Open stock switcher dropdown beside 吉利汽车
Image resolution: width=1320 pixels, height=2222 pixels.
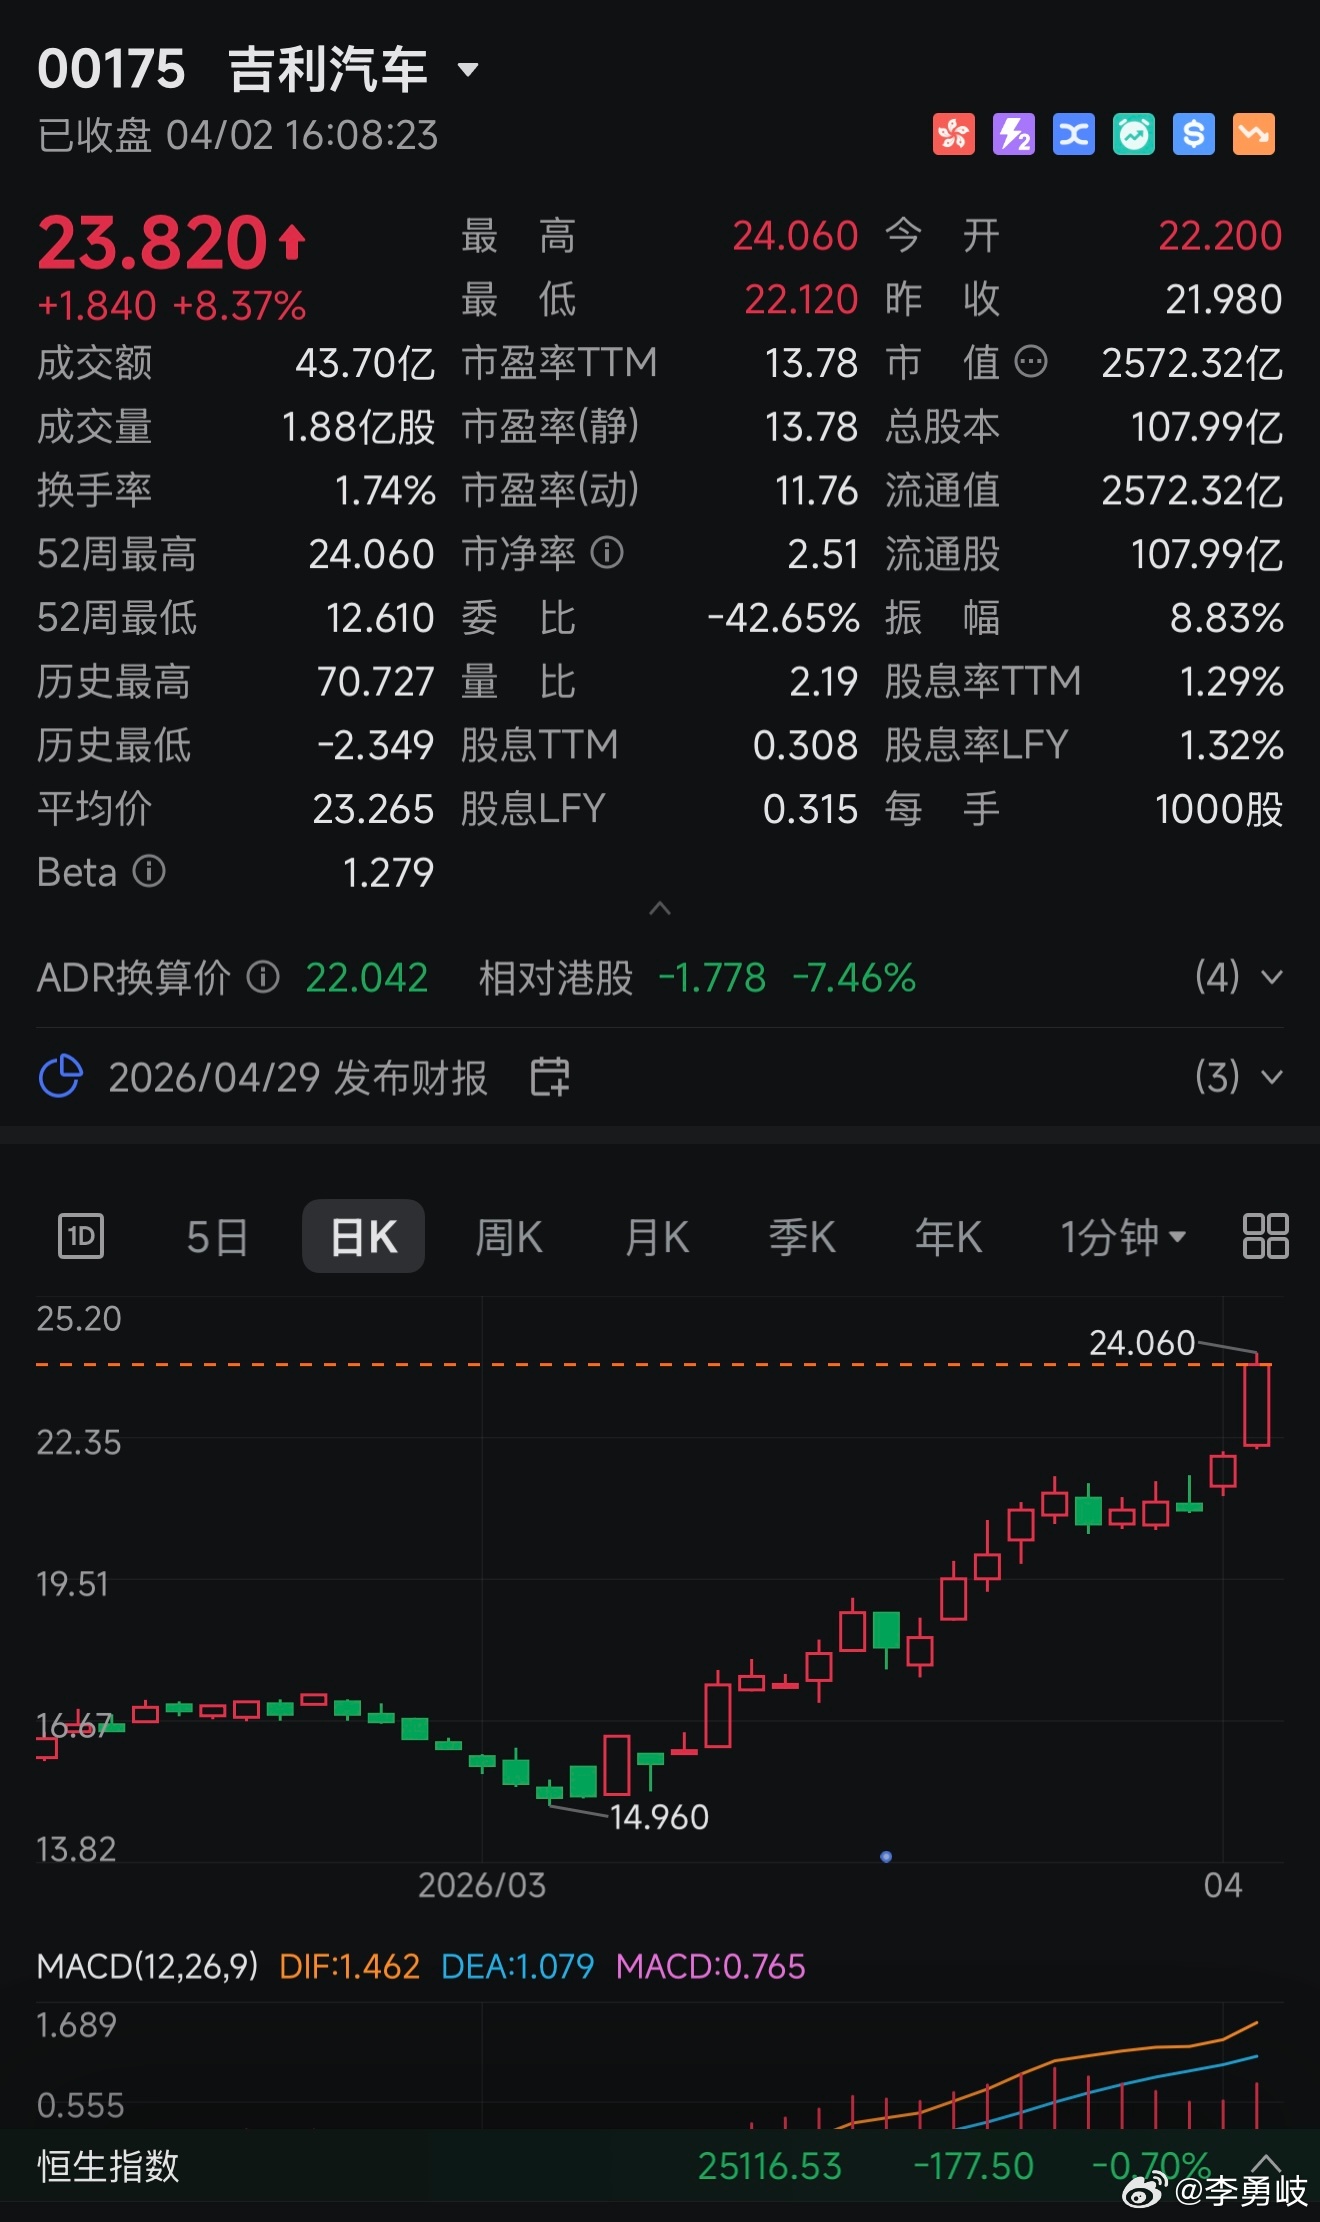pyautogui.click(x=468, y=70)
